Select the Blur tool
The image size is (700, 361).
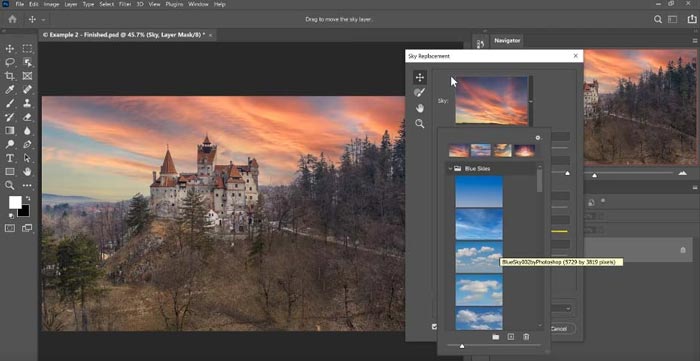pyautogui.click(x=27, y=131)
